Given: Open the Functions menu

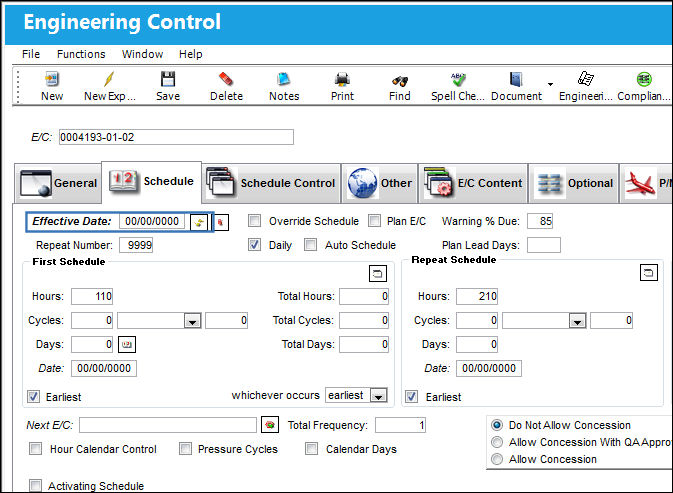Looking at the screenshot, I should tap(81, 54).
